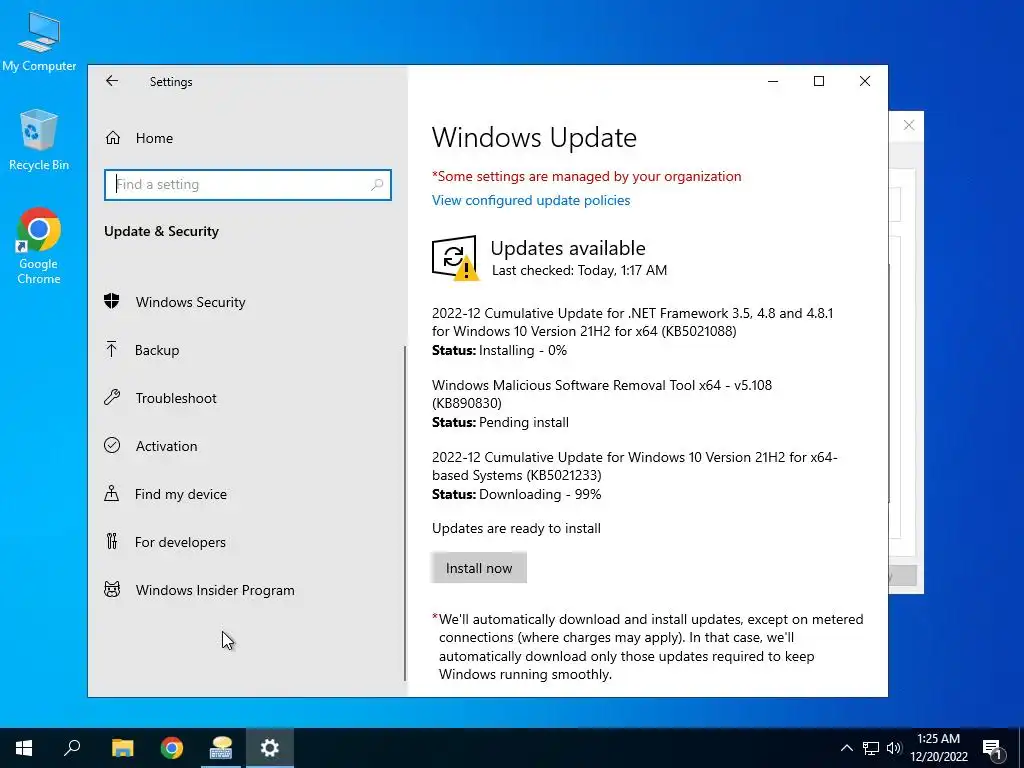Click the Install now button
This screenshot has height=768, width=1024.
tap(479, 568)
